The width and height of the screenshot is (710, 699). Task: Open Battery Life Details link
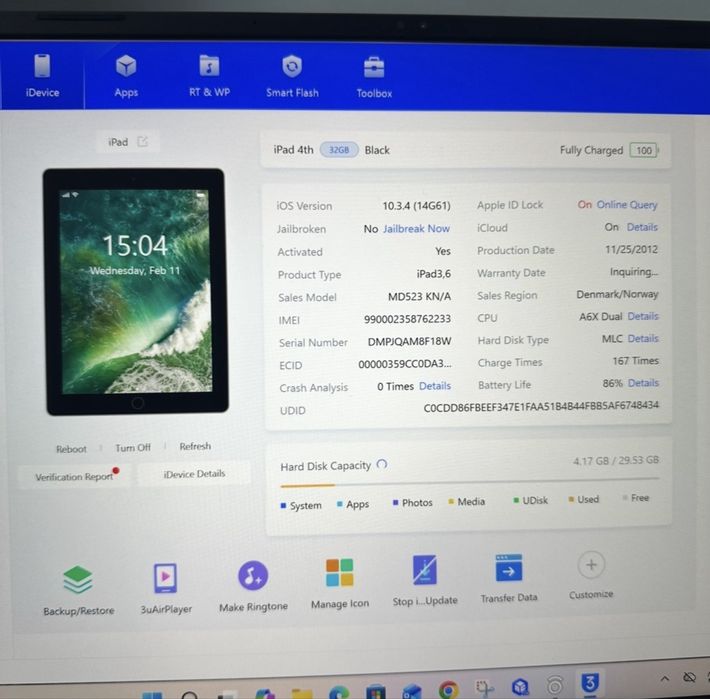[643, 383]
